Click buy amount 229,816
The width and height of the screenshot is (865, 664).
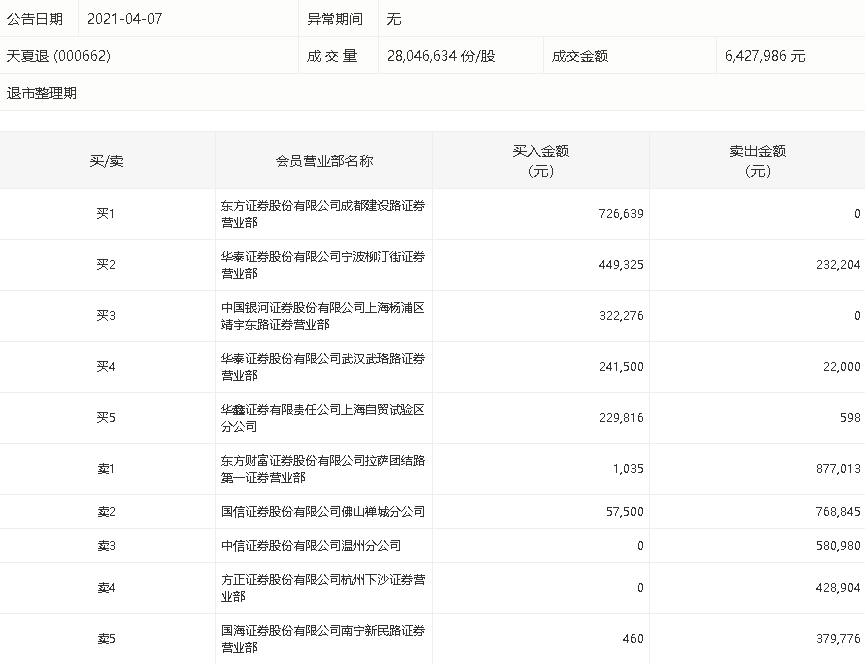(621, 417)
